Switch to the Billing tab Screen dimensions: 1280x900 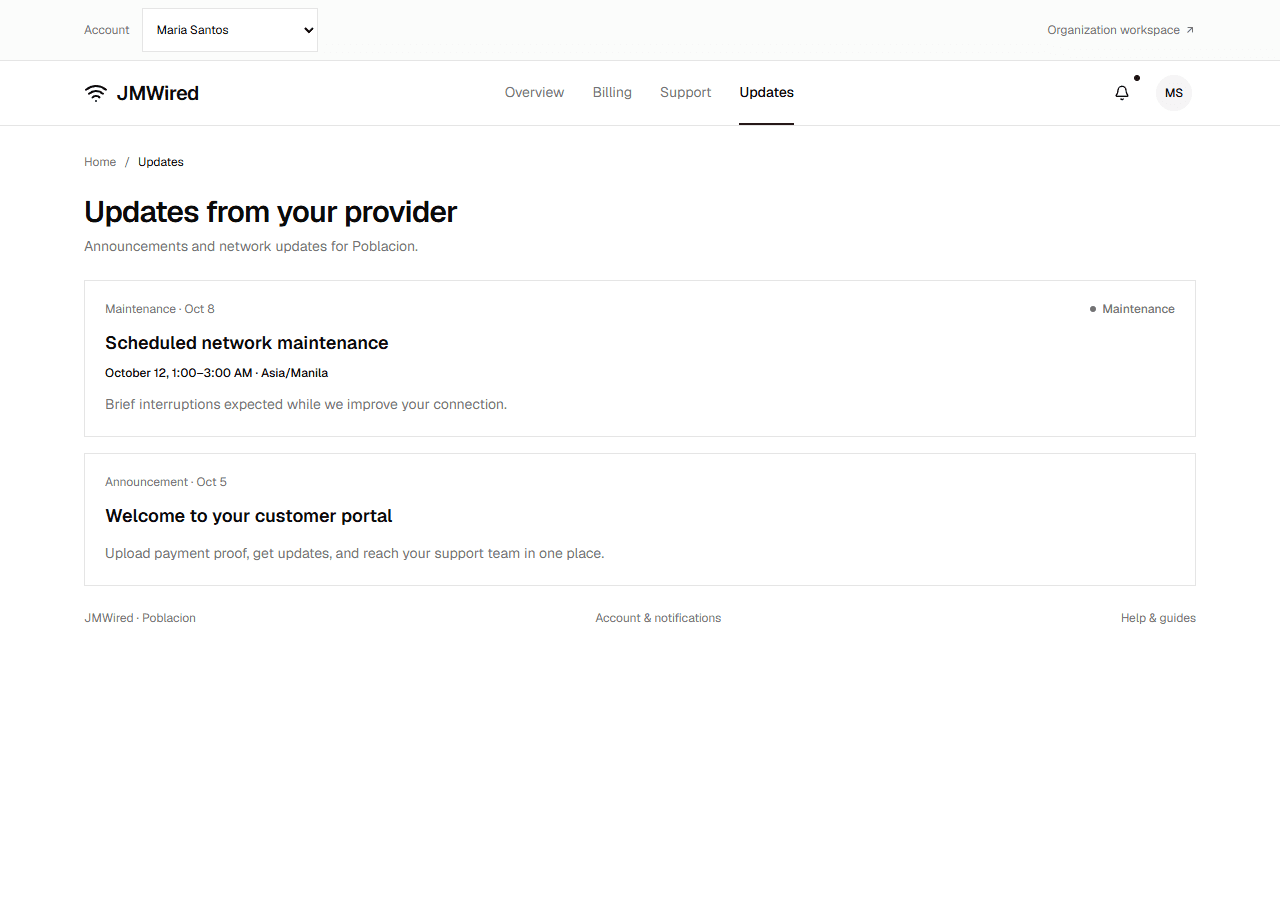point(612,92)
